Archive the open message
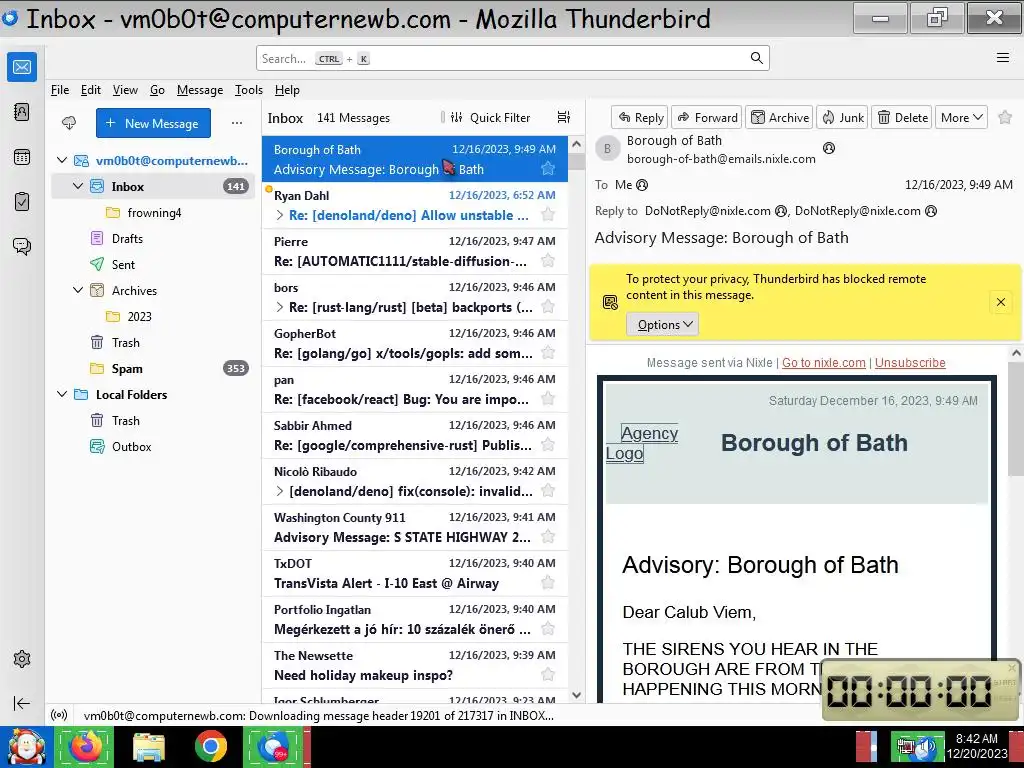 (779, 118)
